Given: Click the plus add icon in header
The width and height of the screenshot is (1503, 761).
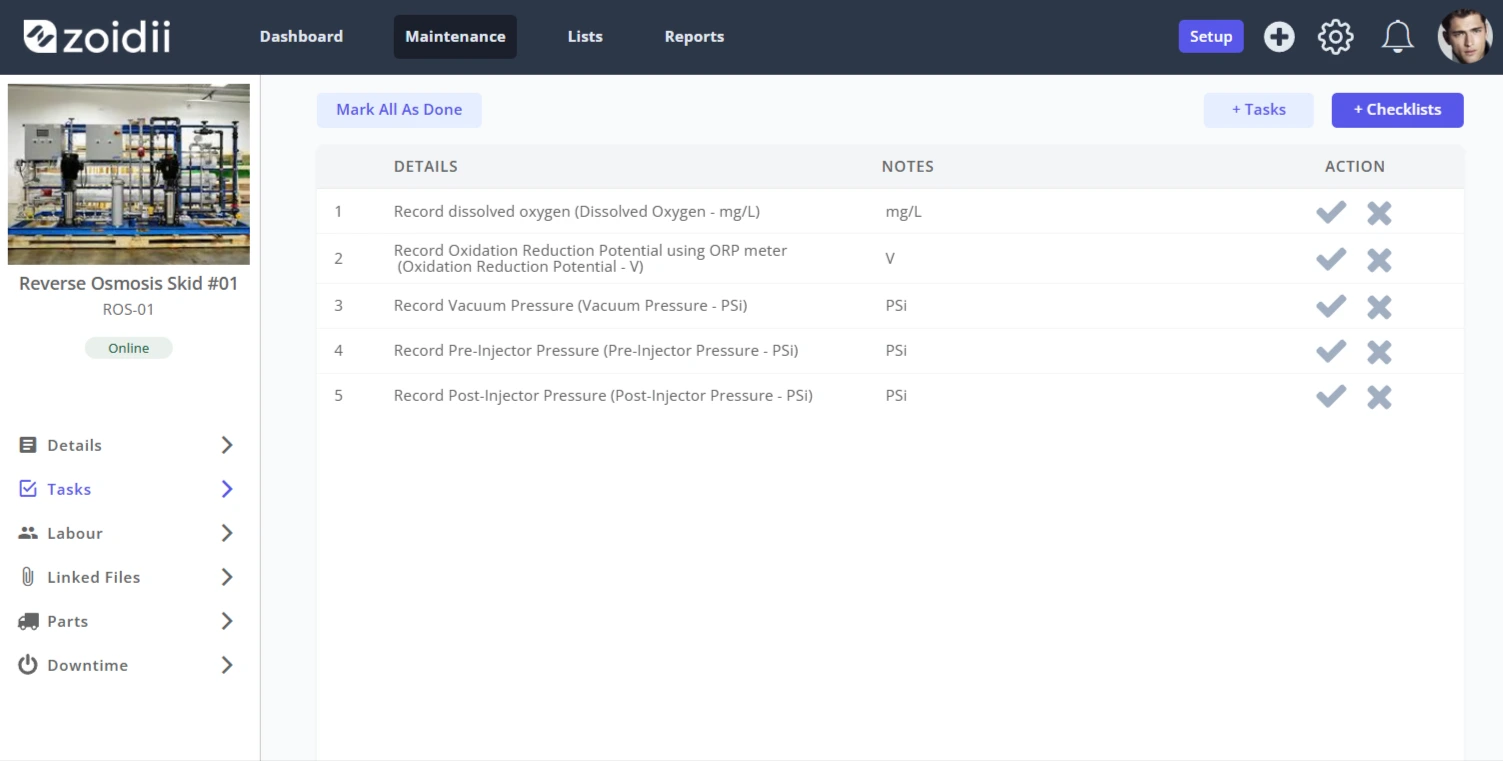Looking at the screenshot, I should point(1279,37).
